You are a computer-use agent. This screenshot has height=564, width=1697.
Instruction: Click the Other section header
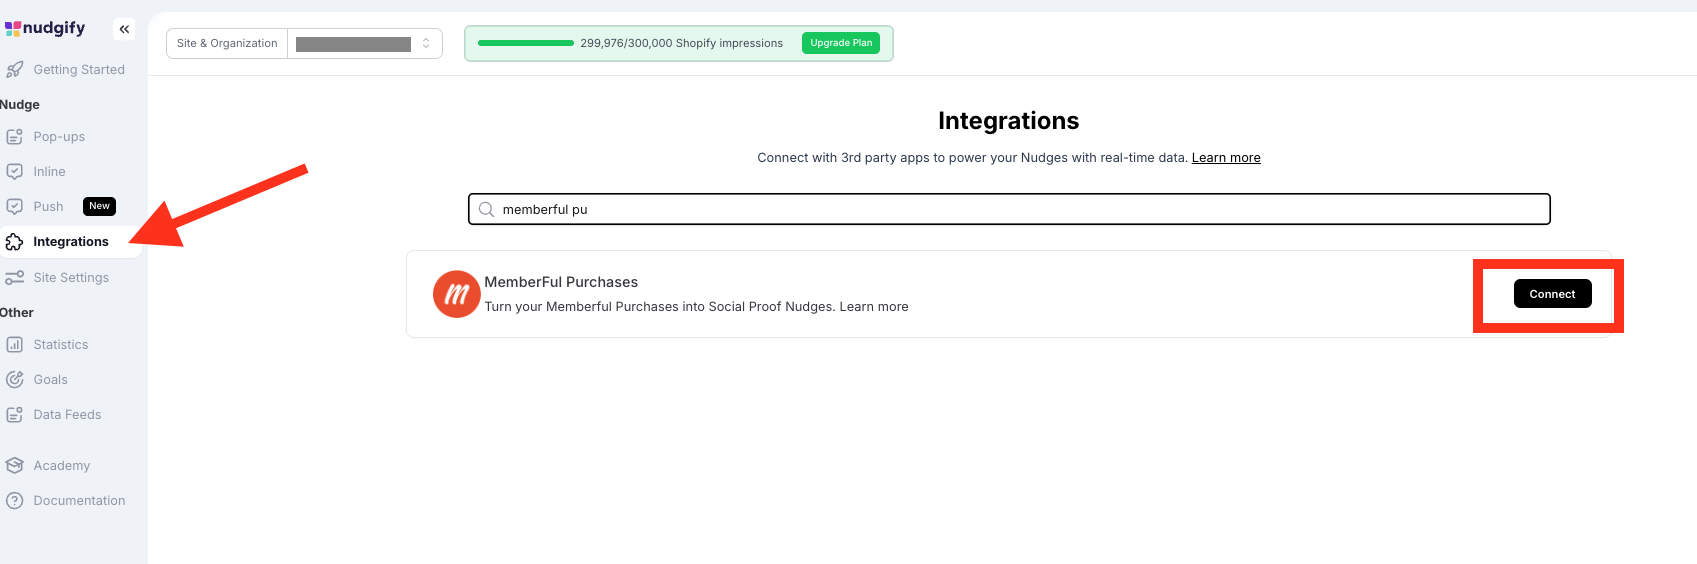point(17,313)
